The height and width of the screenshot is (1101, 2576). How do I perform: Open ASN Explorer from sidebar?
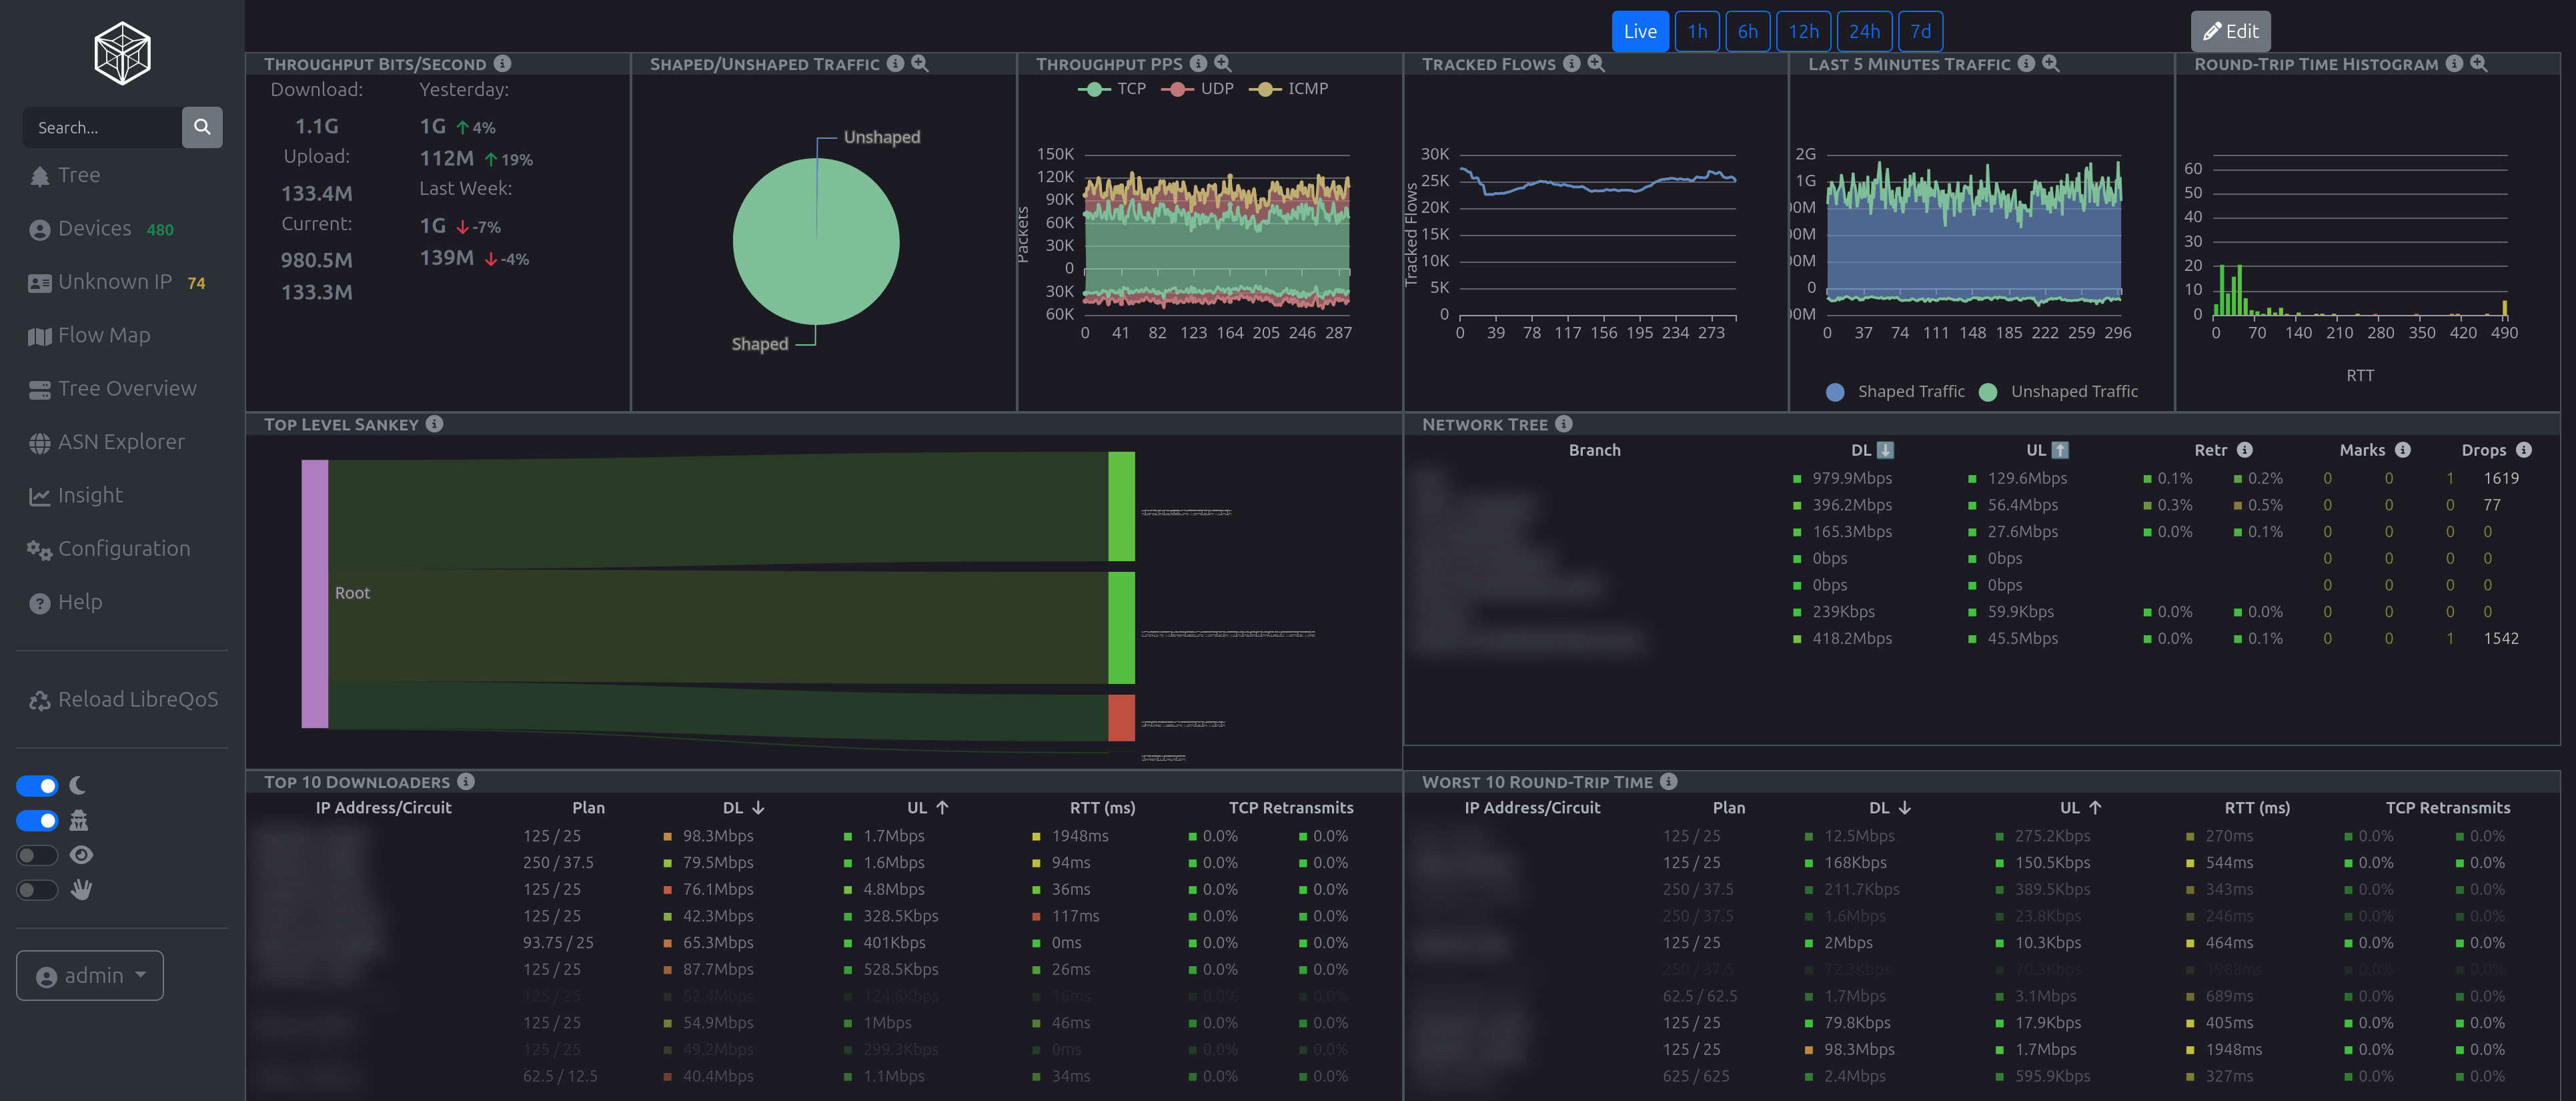pyautogui.click(x=121, y=442)
